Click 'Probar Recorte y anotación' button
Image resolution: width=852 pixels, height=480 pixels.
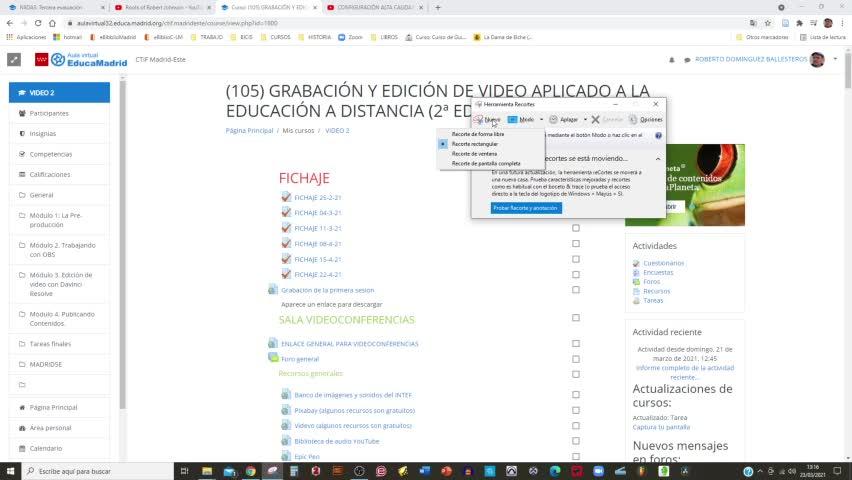click(x=526, y=208)
